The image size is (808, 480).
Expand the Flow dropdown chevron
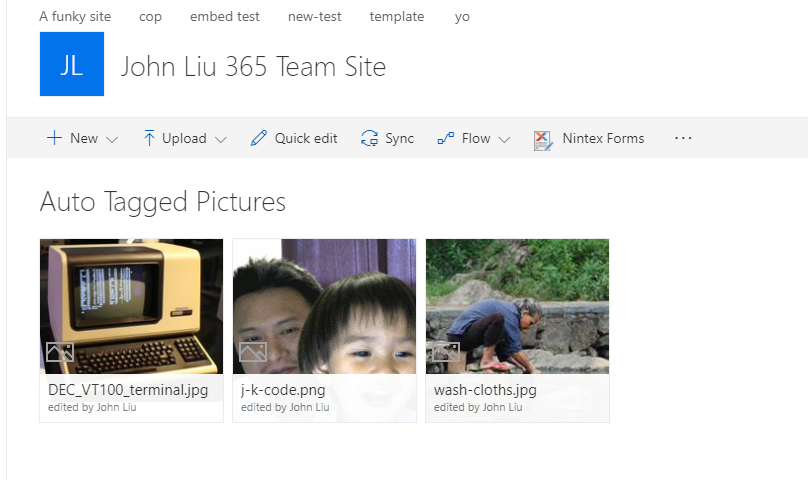click(504, 139)
